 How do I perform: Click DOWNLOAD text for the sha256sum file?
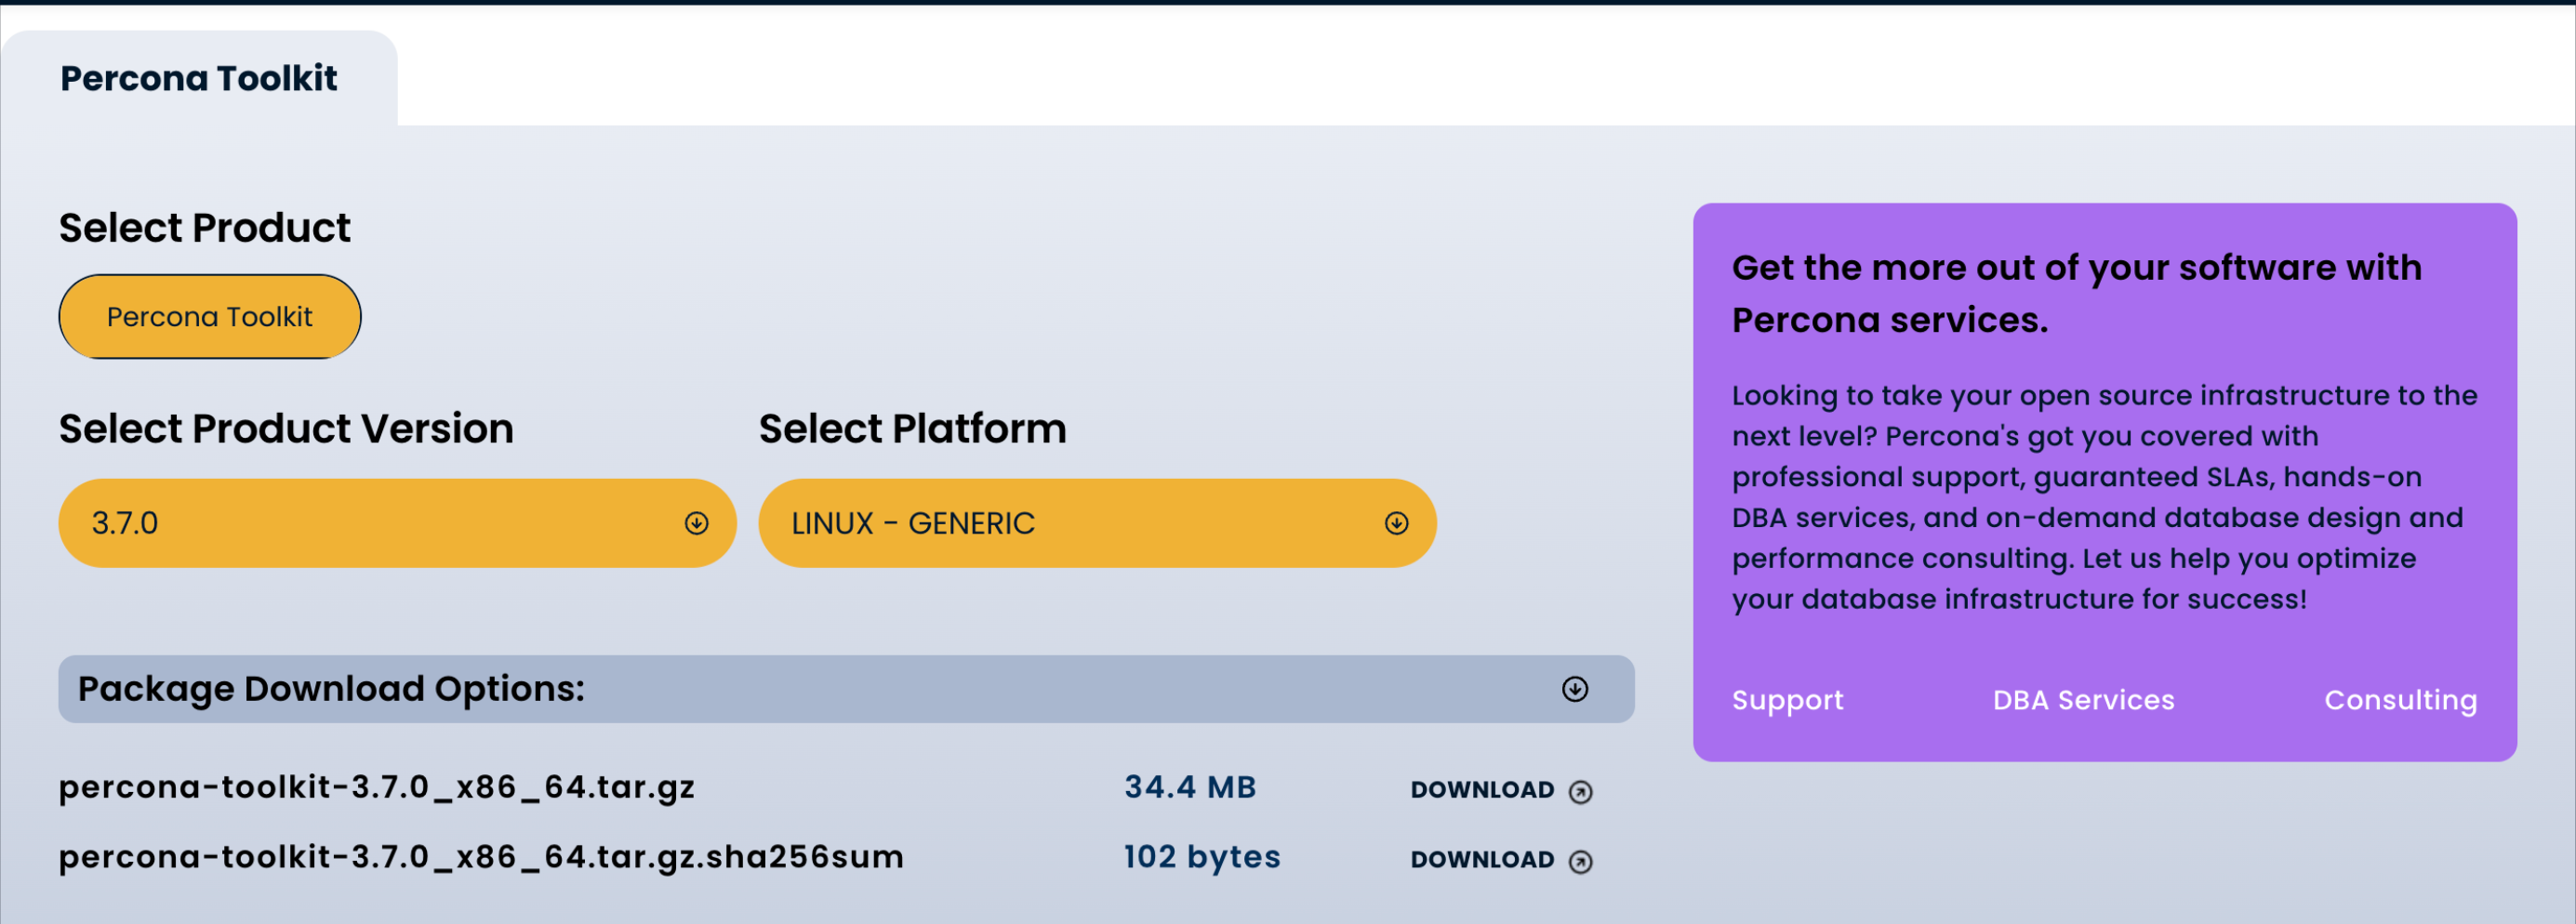coord(1482,860)
